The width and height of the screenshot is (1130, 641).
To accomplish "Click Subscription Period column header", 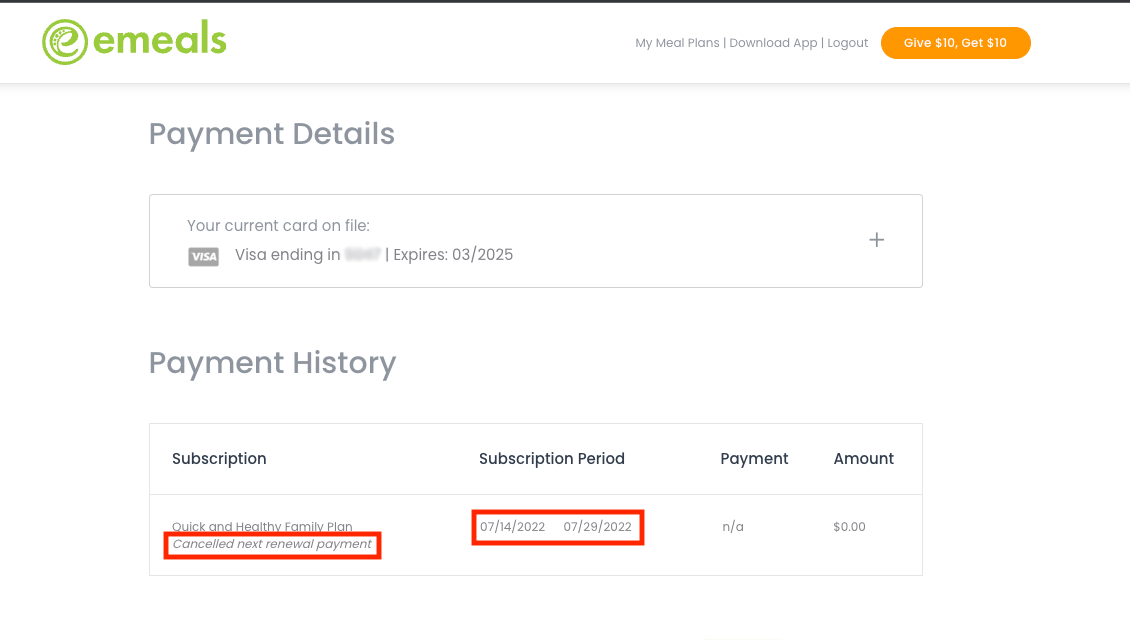I will [x=552, y=459].
